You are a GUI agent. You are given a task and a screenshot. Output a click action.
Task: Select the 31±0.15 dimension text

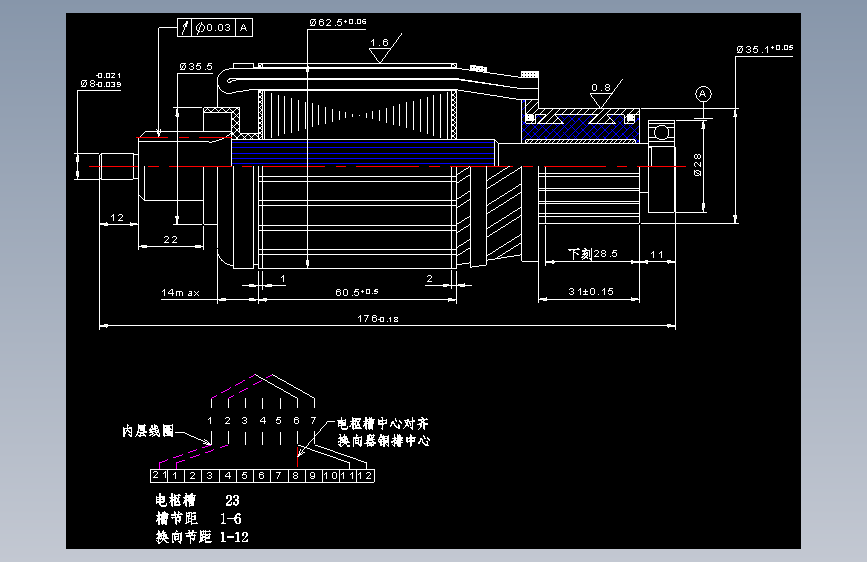591,292
